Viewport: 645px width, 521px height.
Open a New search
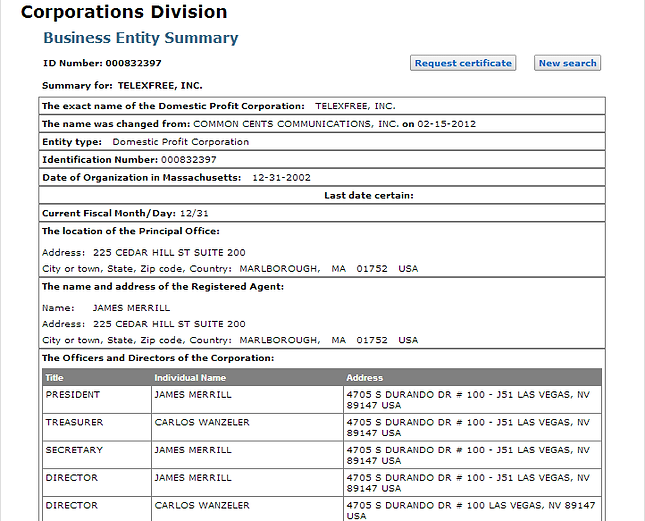coord(567,63)
